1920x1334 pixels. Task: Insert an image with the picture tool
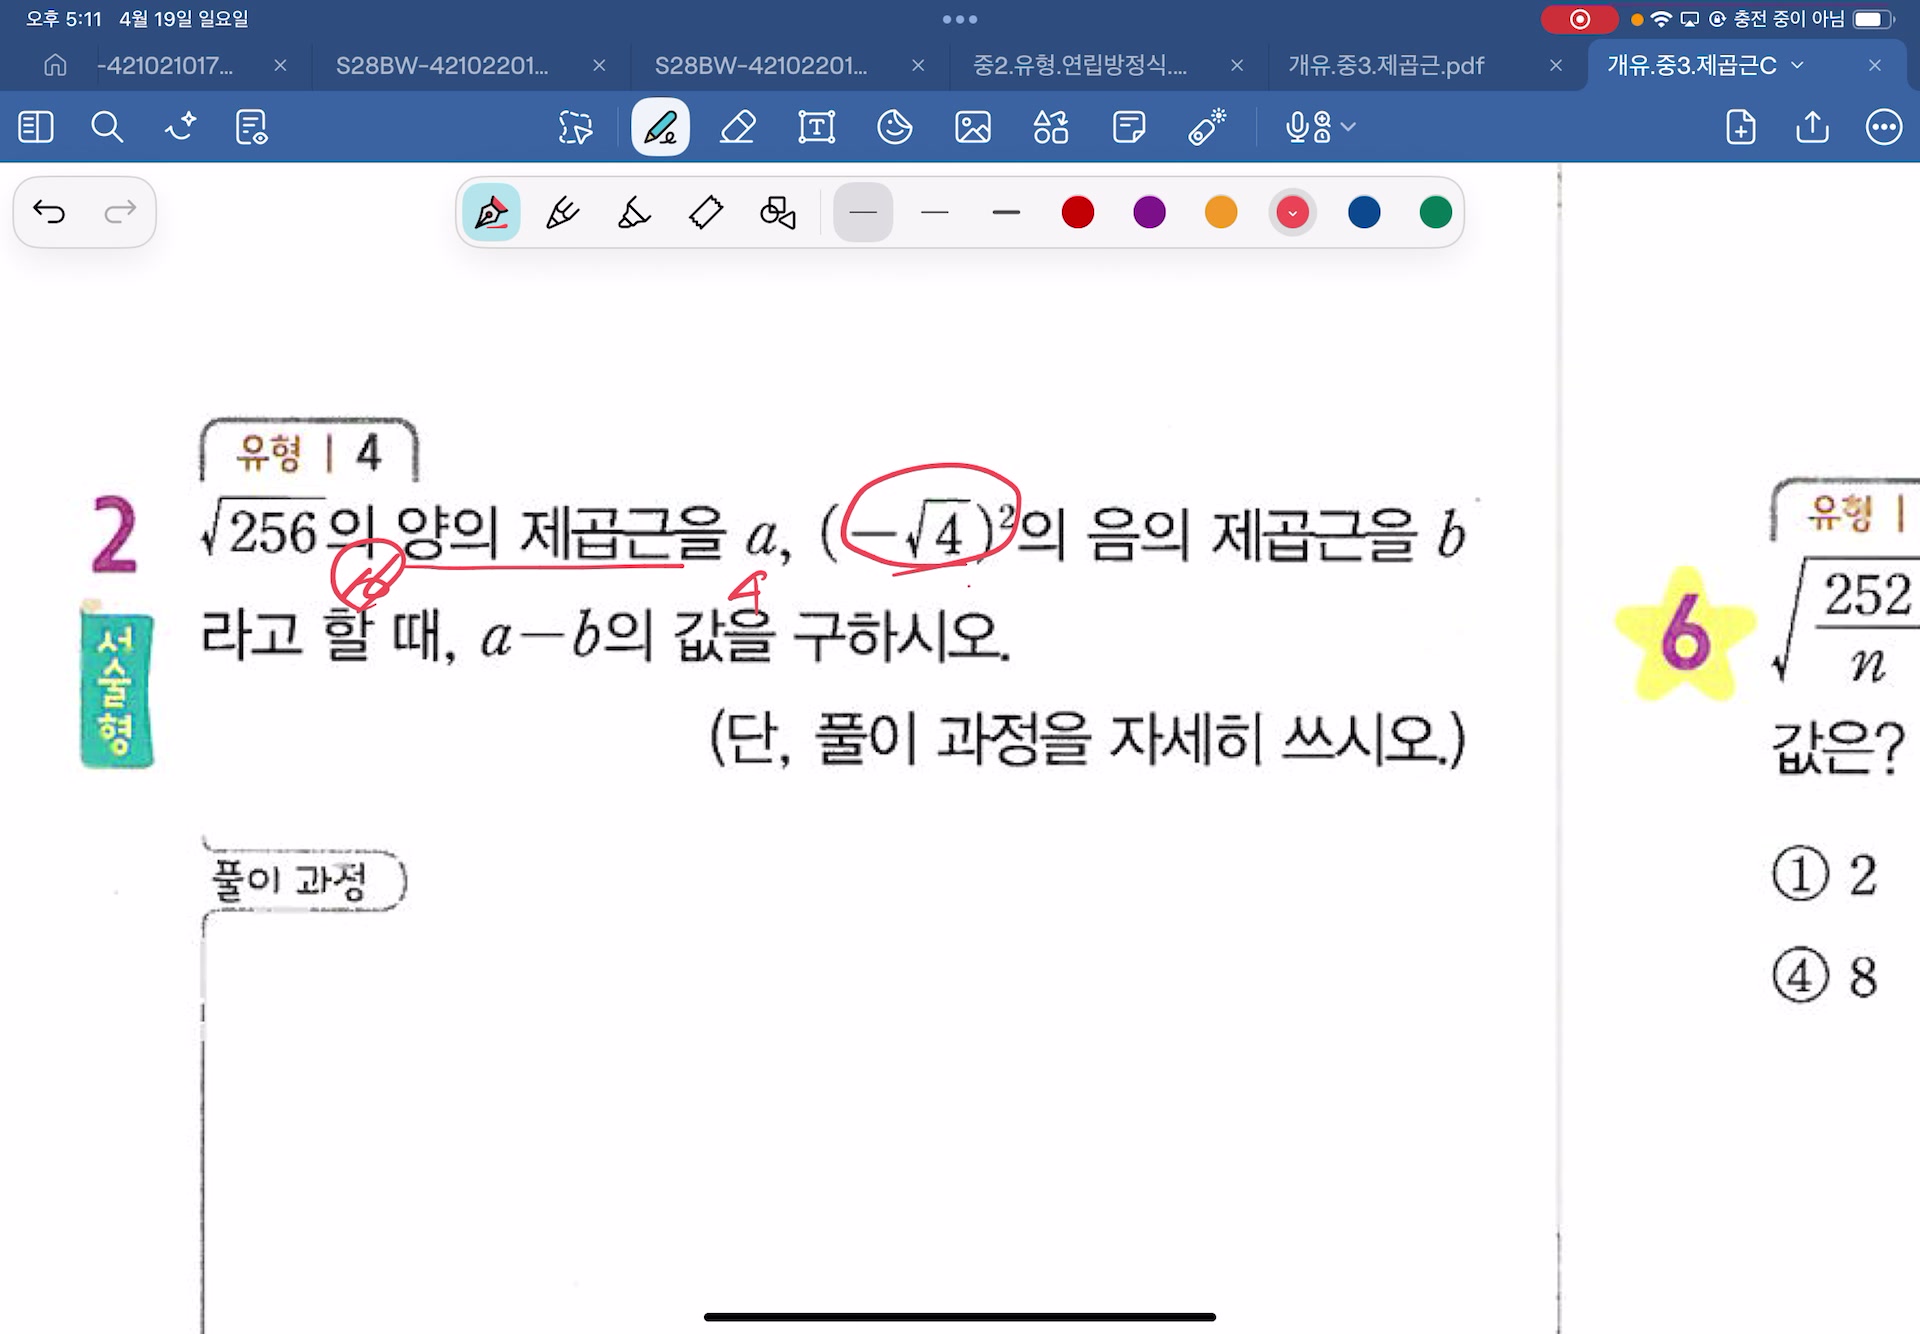[x=973, y=127]
